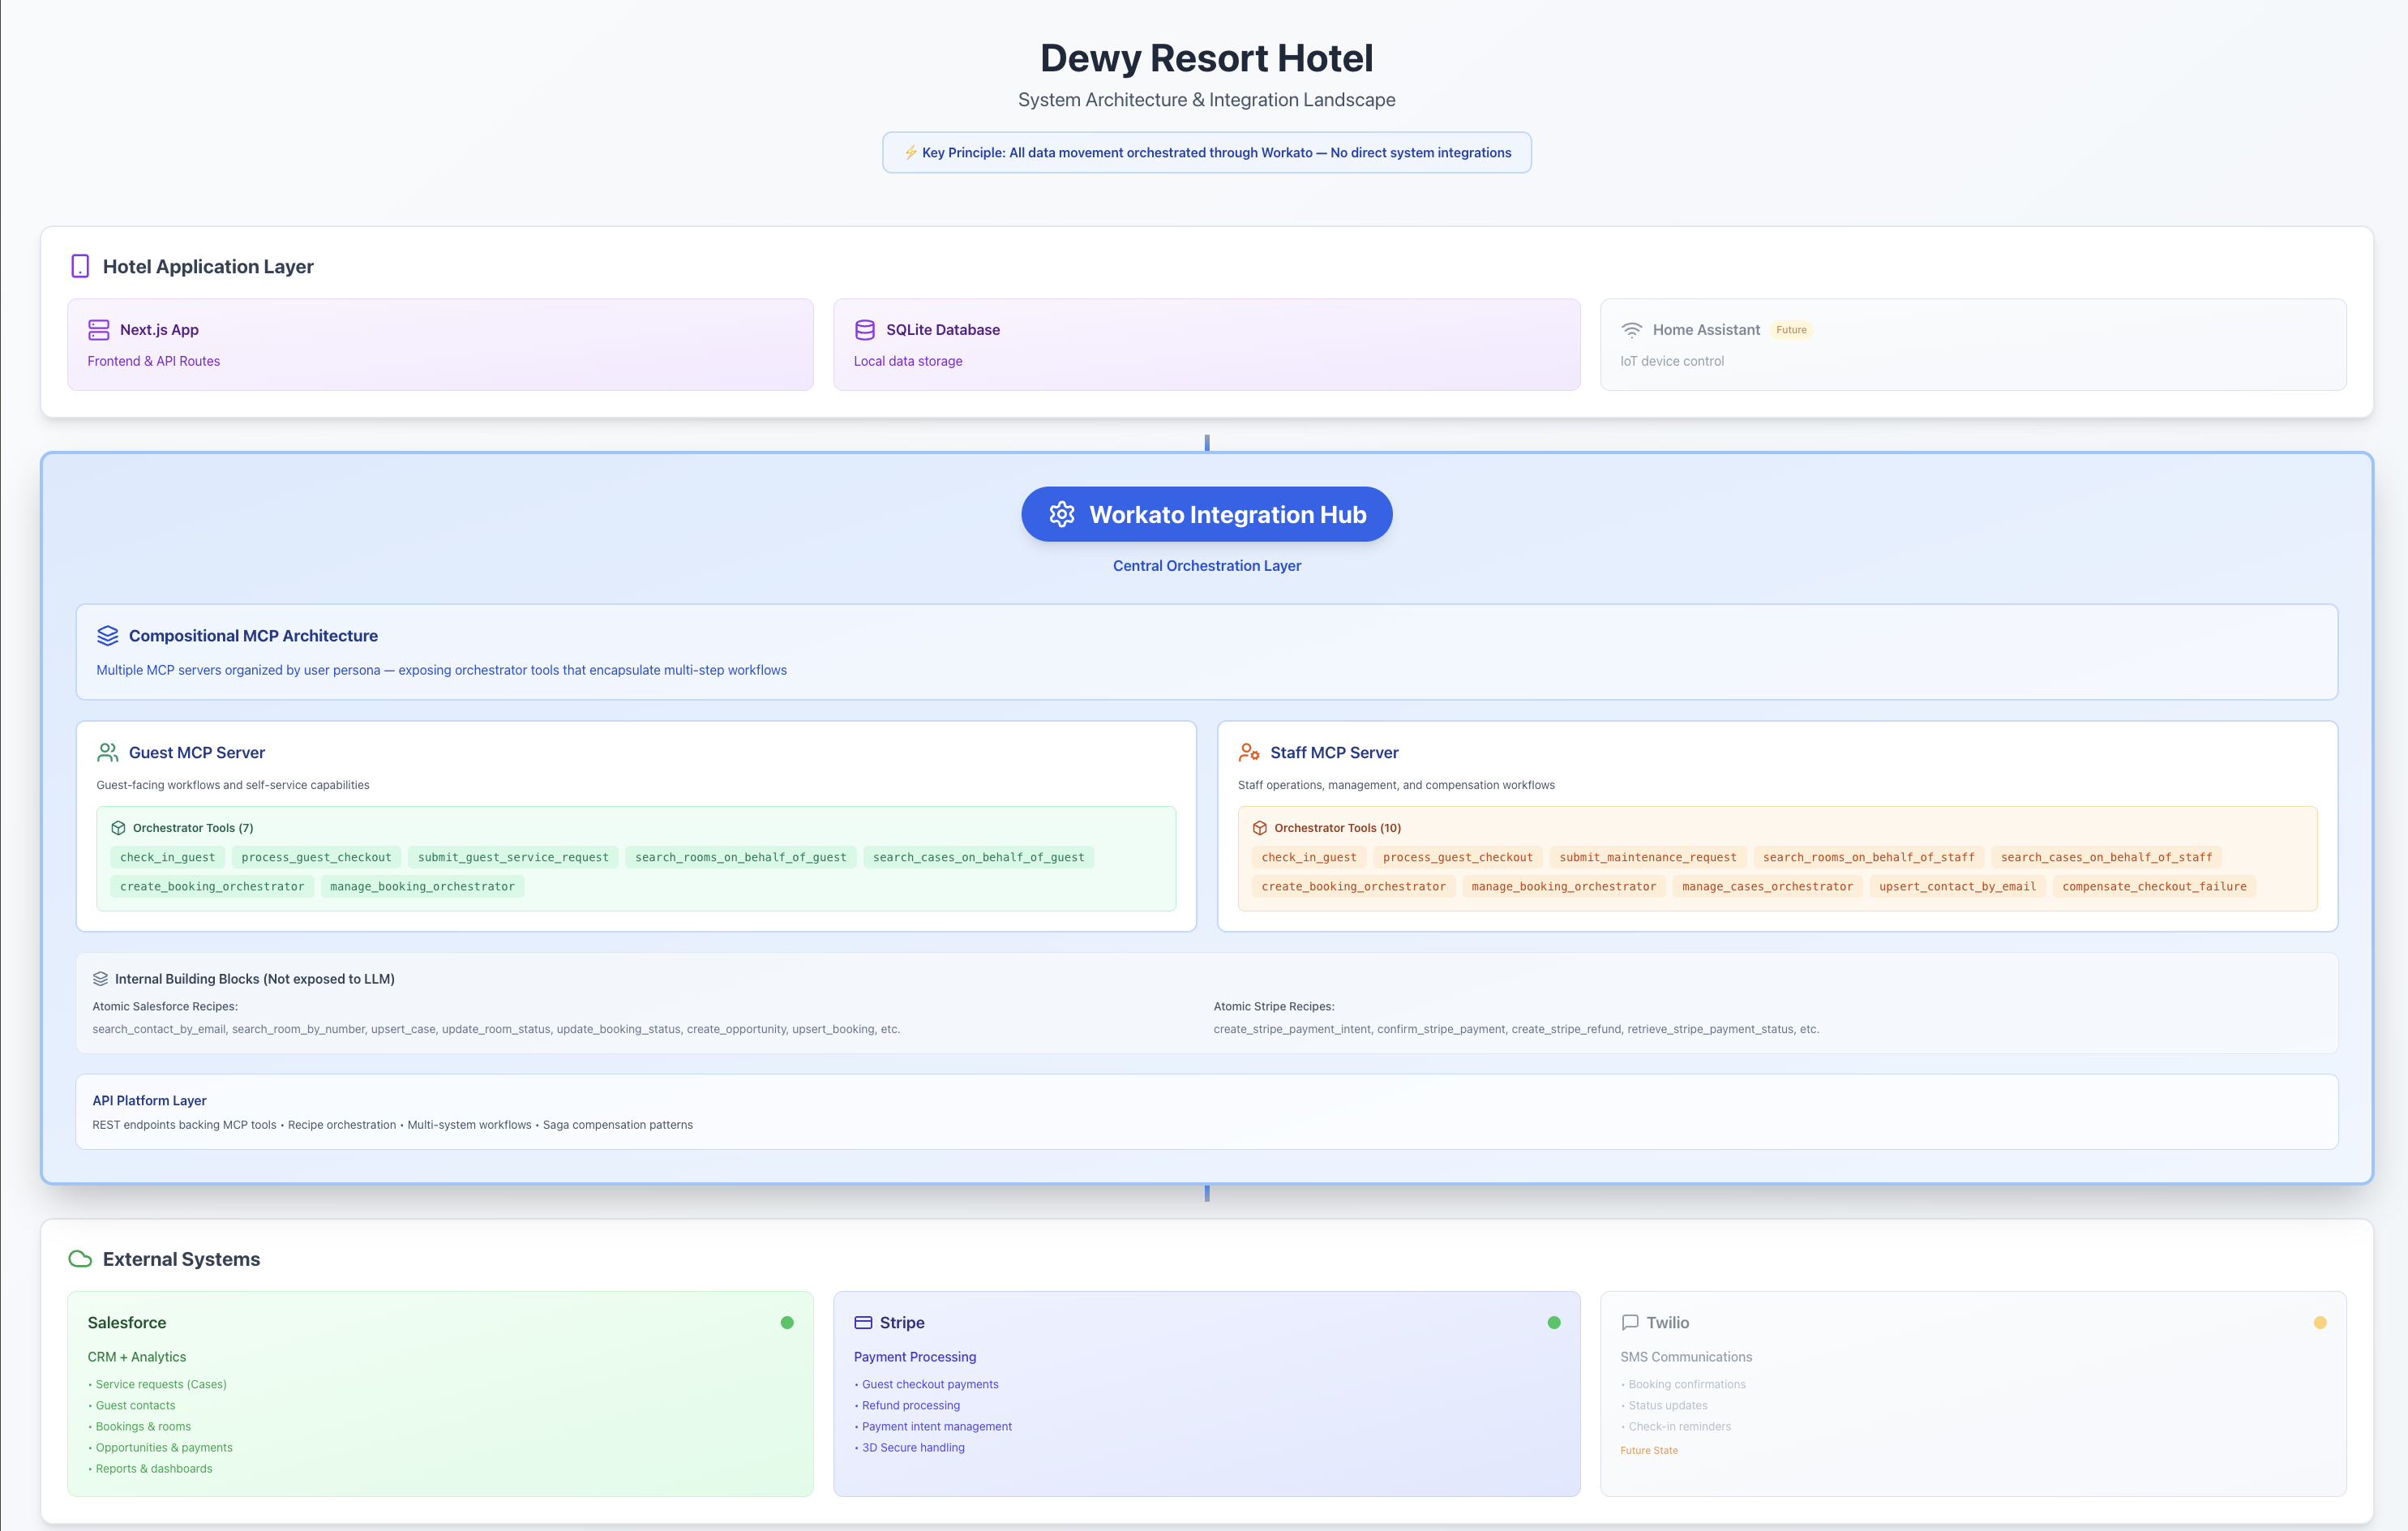Select the manage_cases_orchestrator chip
This screenshot has width=2408, height=1531.
1767,886
